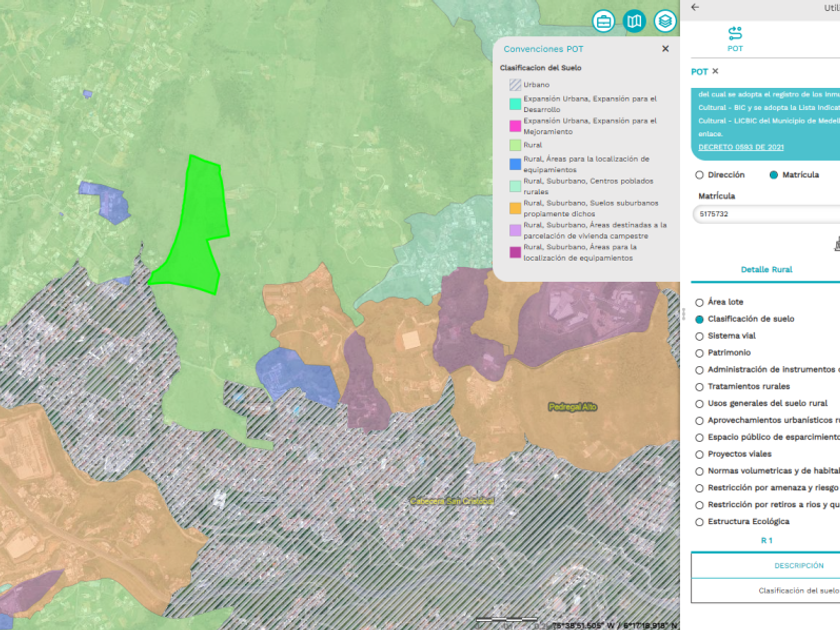The image size is (840, 630).
Task: Switch to the Detalle Rural tab
Action: 766,269
